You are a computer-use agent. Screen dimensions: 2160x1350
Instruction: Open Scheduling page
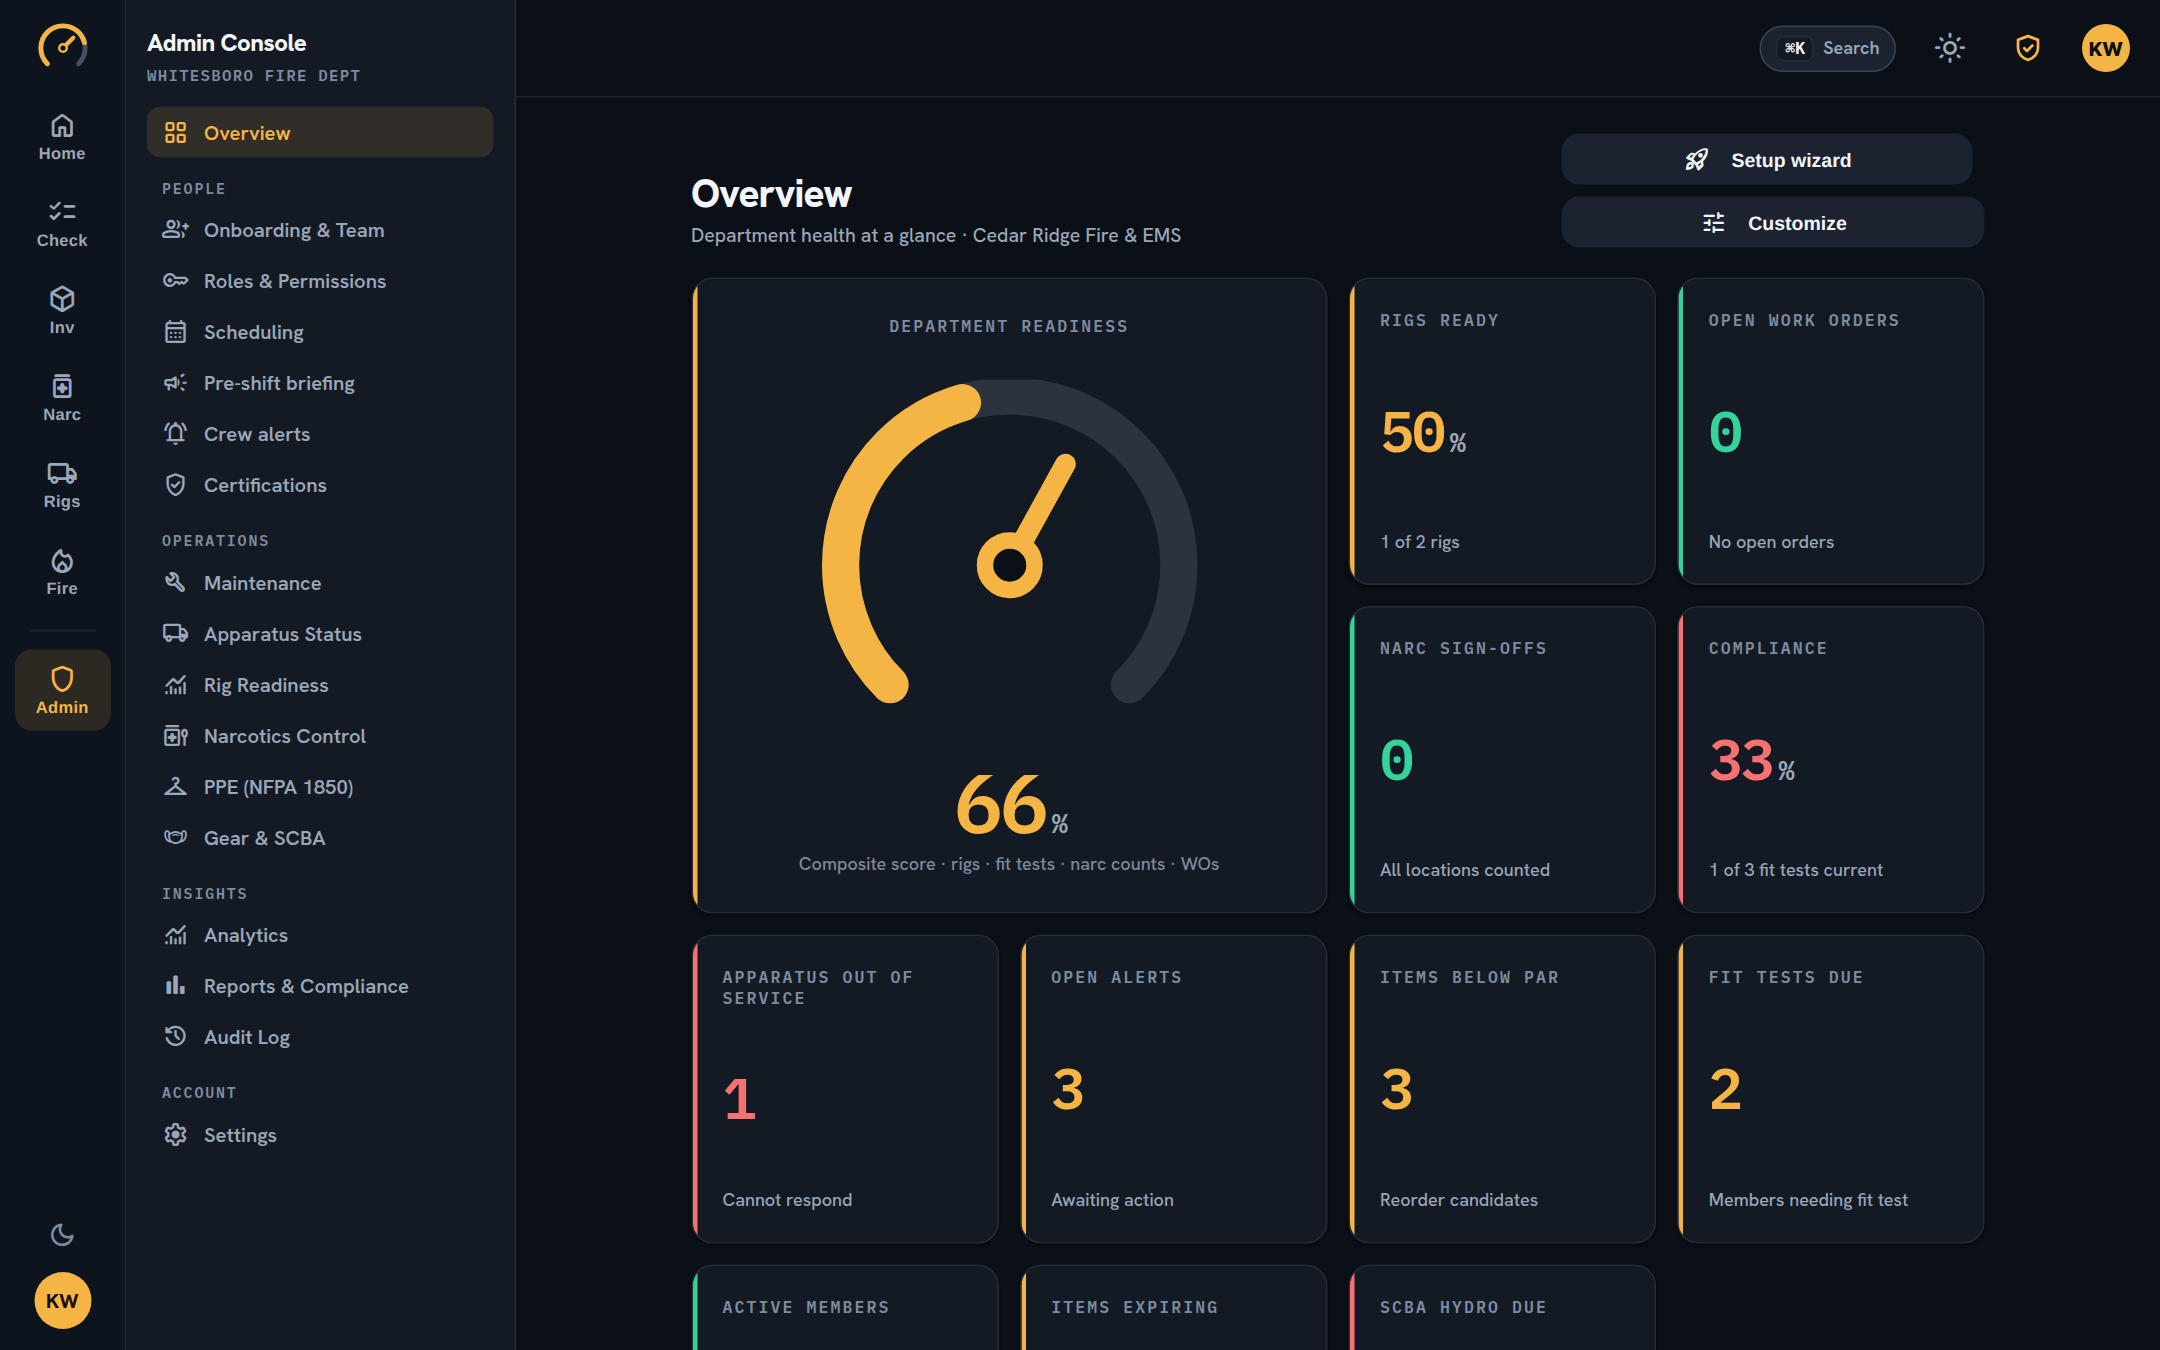320,332
